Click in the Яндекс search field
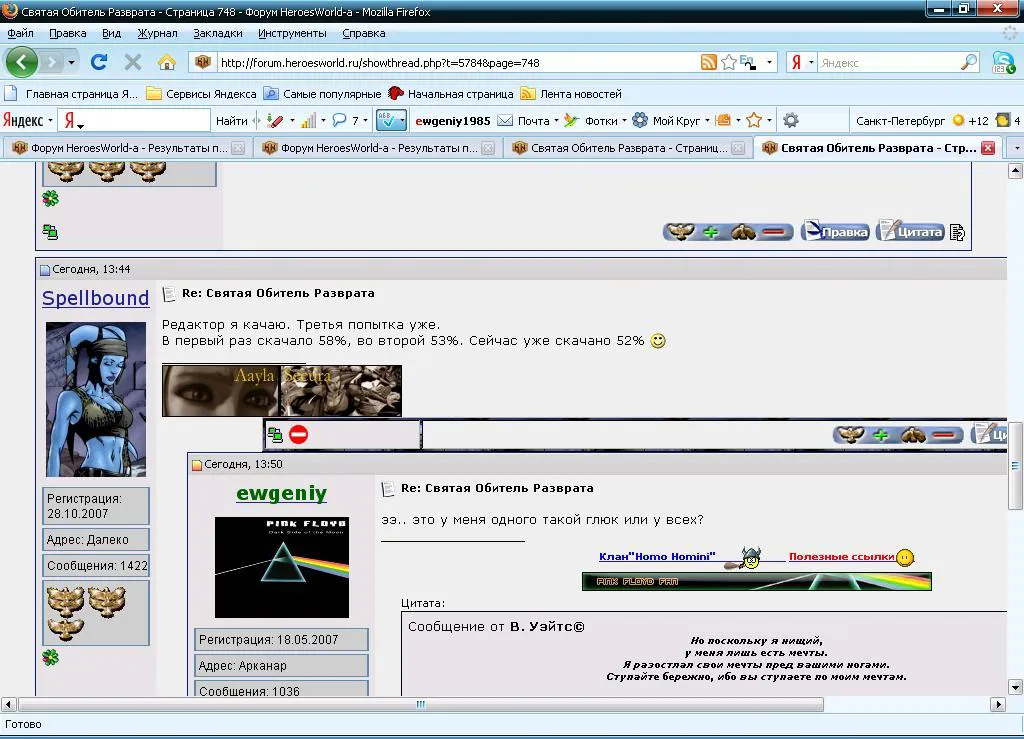This screenshot has height=739, width=1024. [x=888, y=63]
